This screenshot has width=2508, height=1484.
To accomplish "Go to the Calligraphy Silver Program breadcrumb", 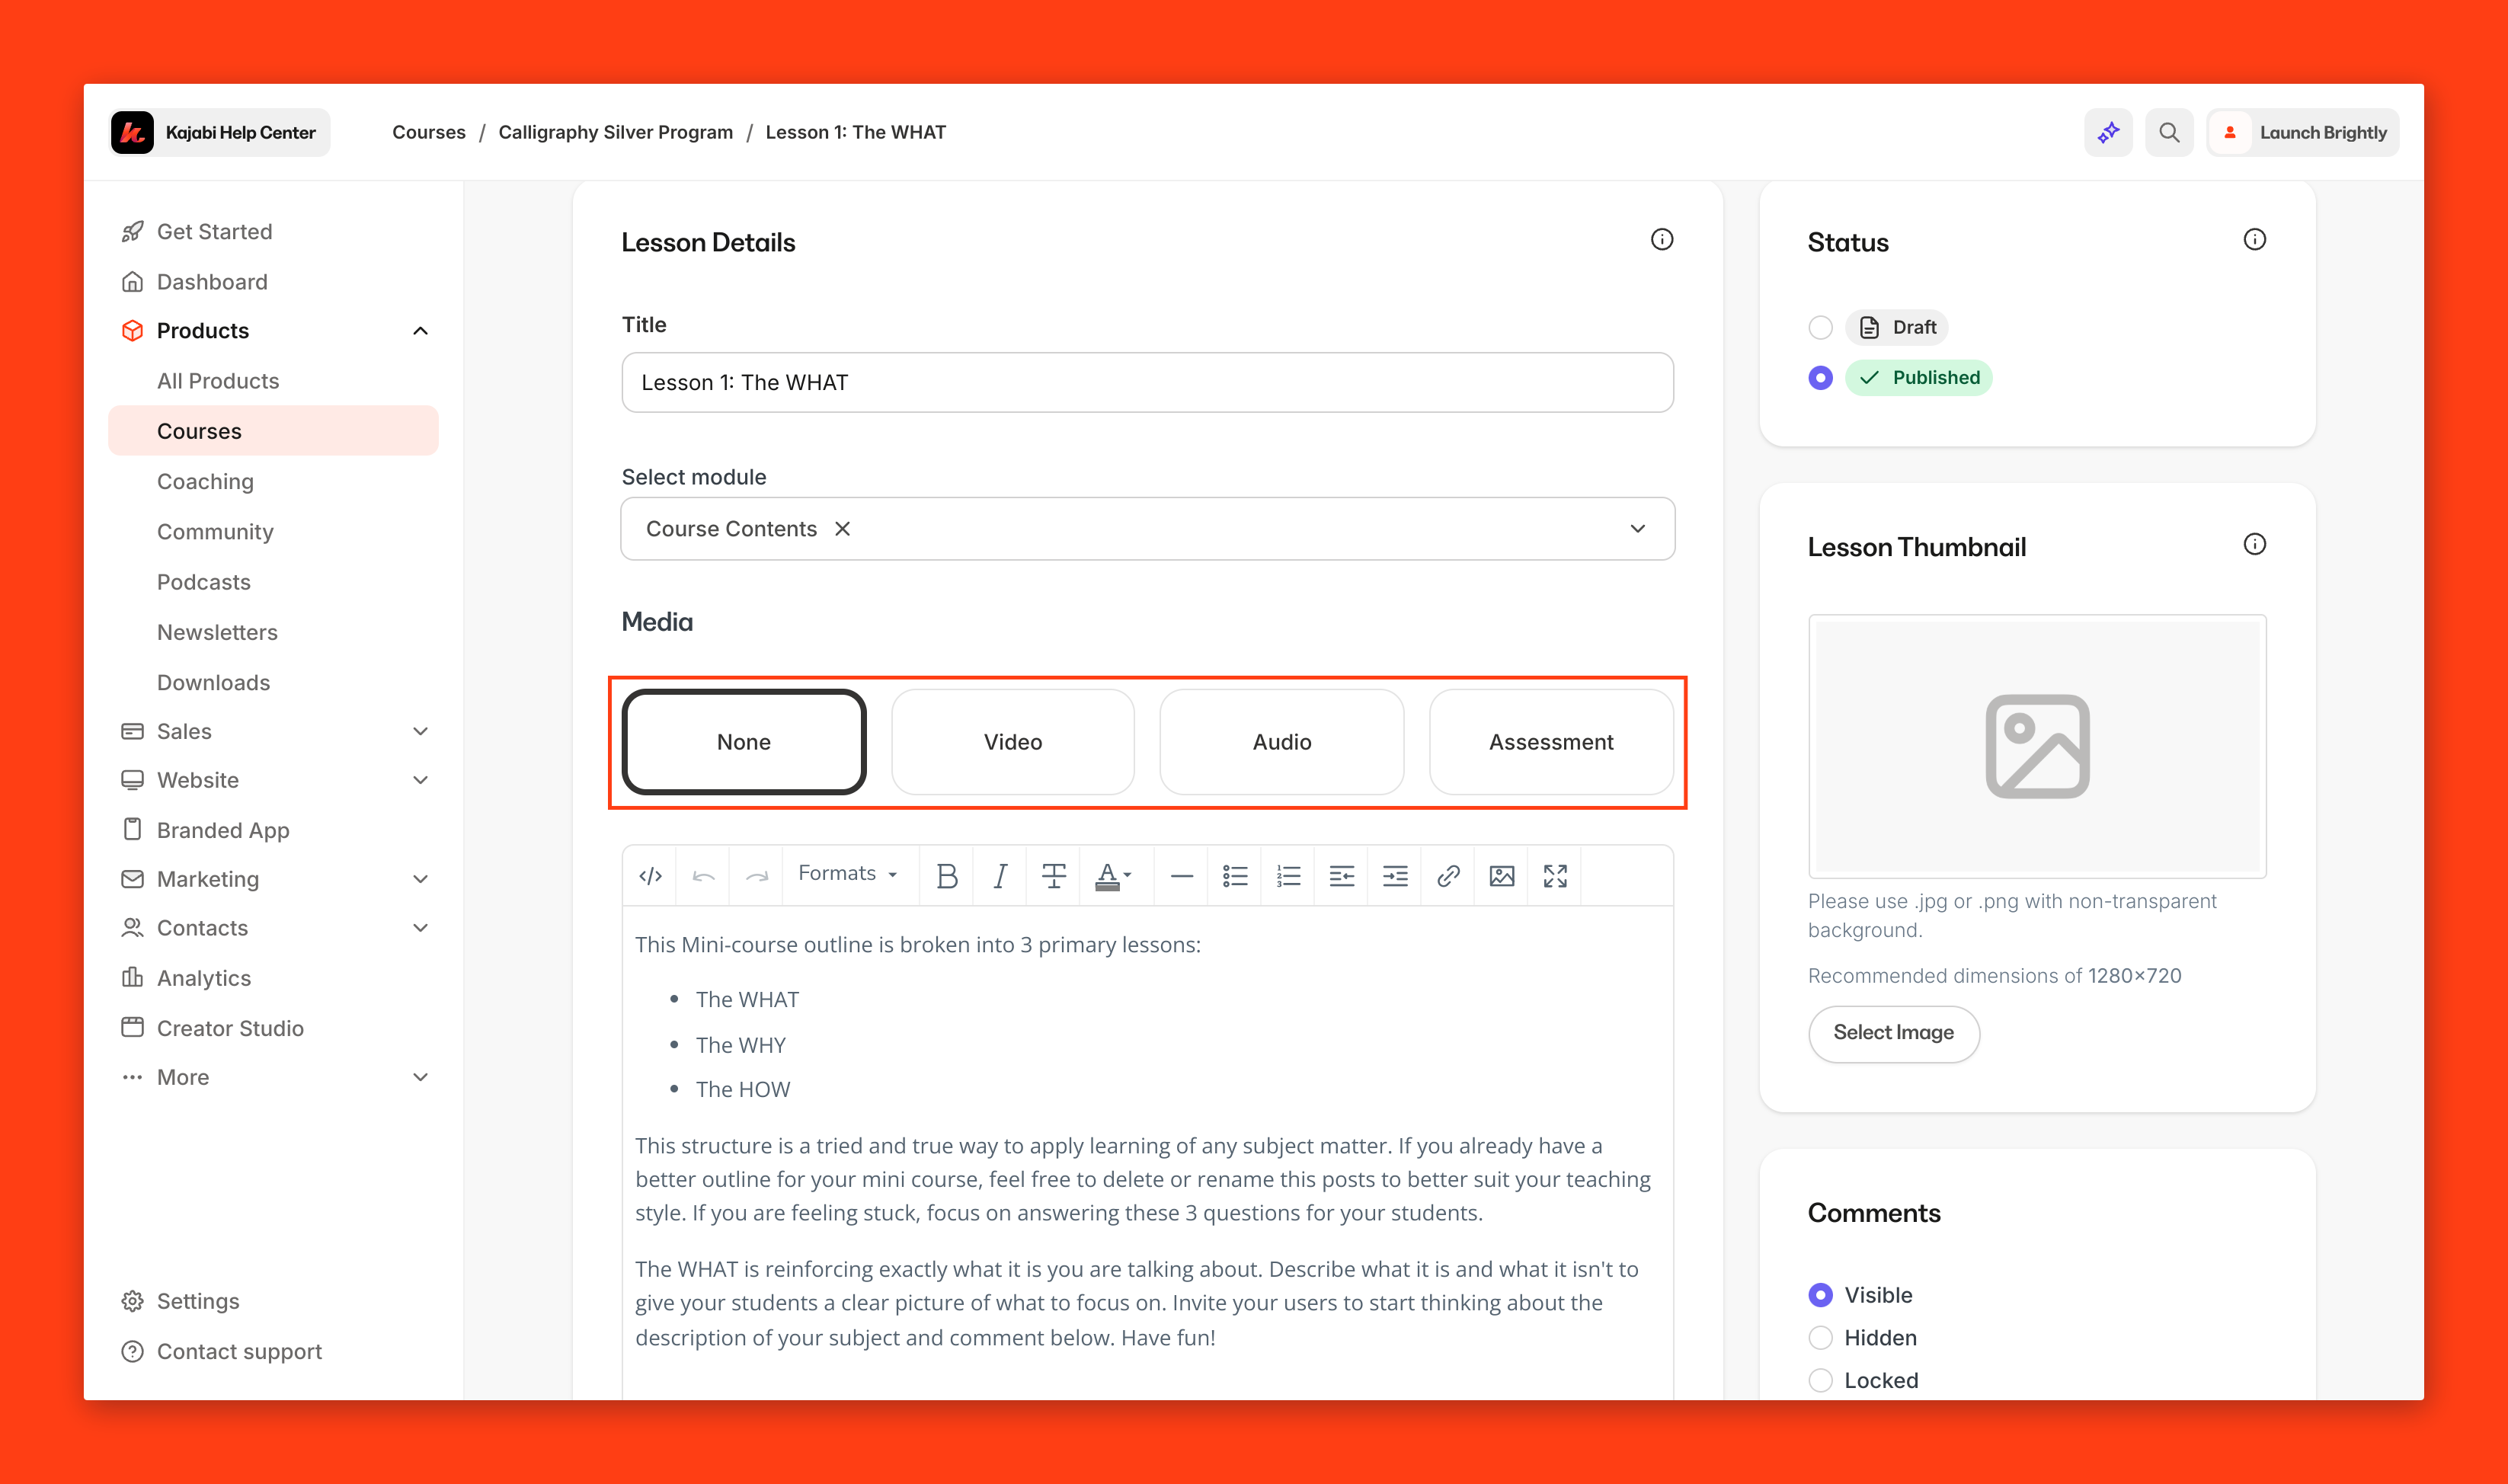I will point(615,132).
